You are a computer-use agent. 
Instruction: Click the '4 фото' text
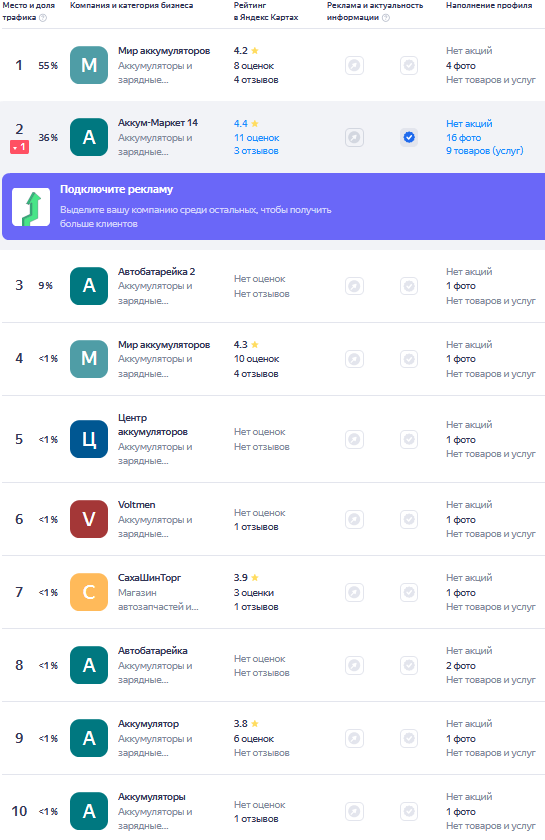[461, 66]
